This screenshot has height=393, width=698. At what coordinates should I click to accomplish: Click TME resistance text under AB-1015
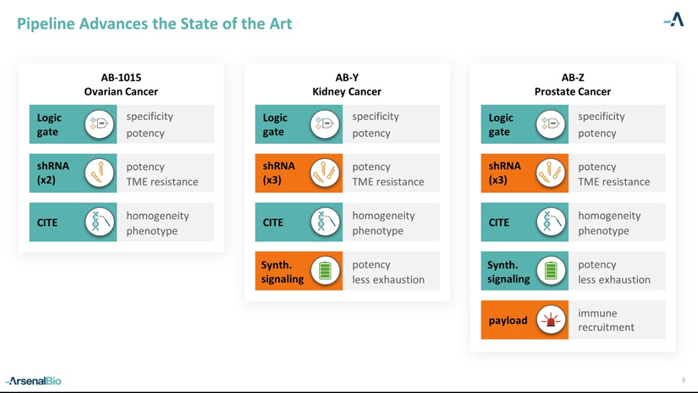coord(162,182)
